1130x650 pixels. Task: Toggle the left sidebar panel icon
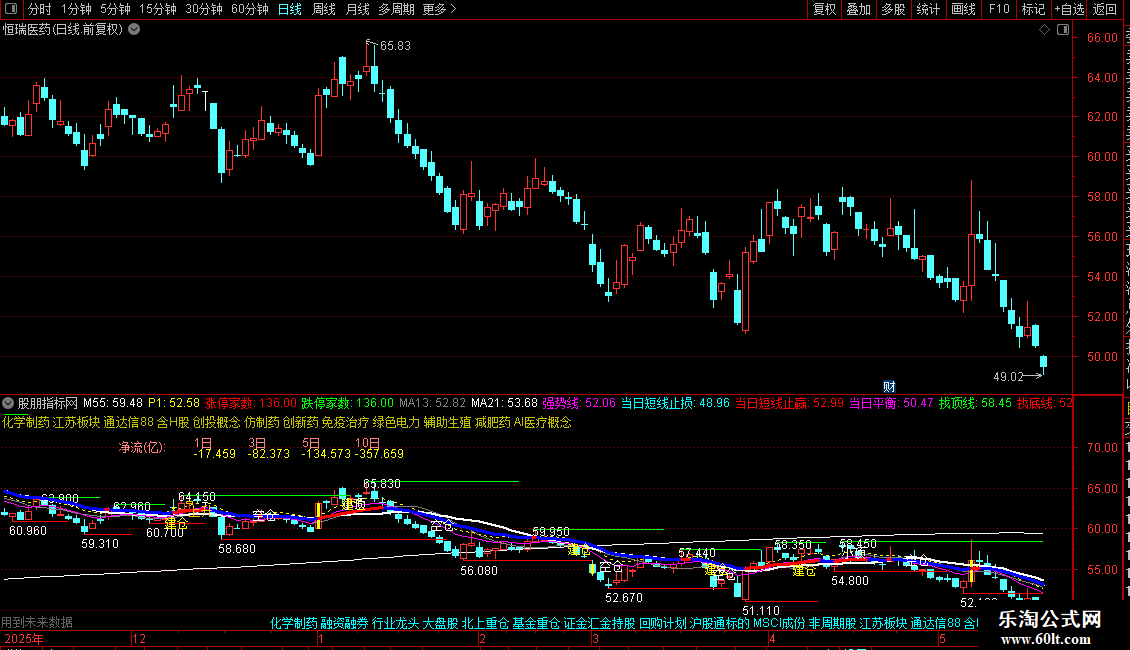(x=11, y=9)
